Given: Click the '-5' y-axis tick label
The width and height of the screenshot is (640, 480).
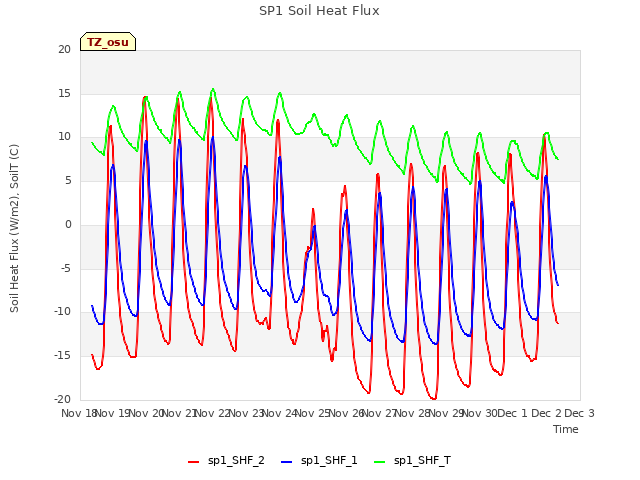Looking at the screenshot, I should click(66, 269).
